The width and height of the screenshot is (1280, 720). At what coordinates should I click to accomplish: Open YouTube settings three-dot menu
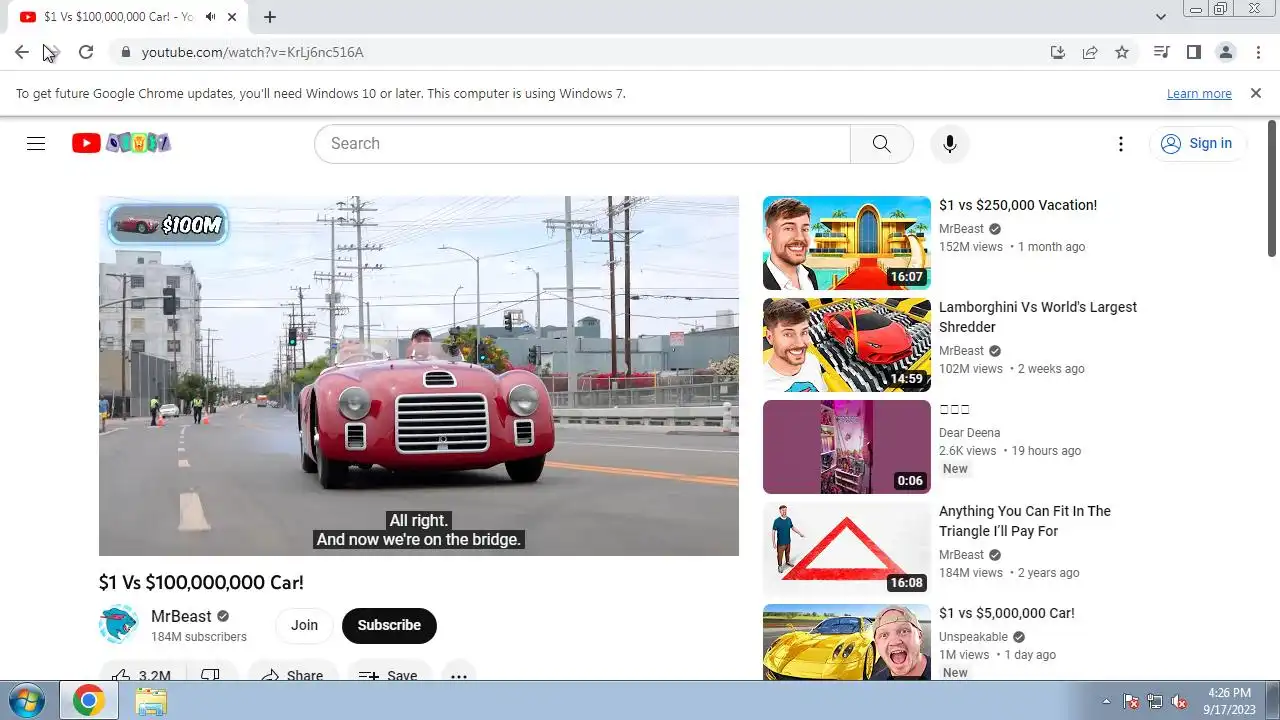1121,144
